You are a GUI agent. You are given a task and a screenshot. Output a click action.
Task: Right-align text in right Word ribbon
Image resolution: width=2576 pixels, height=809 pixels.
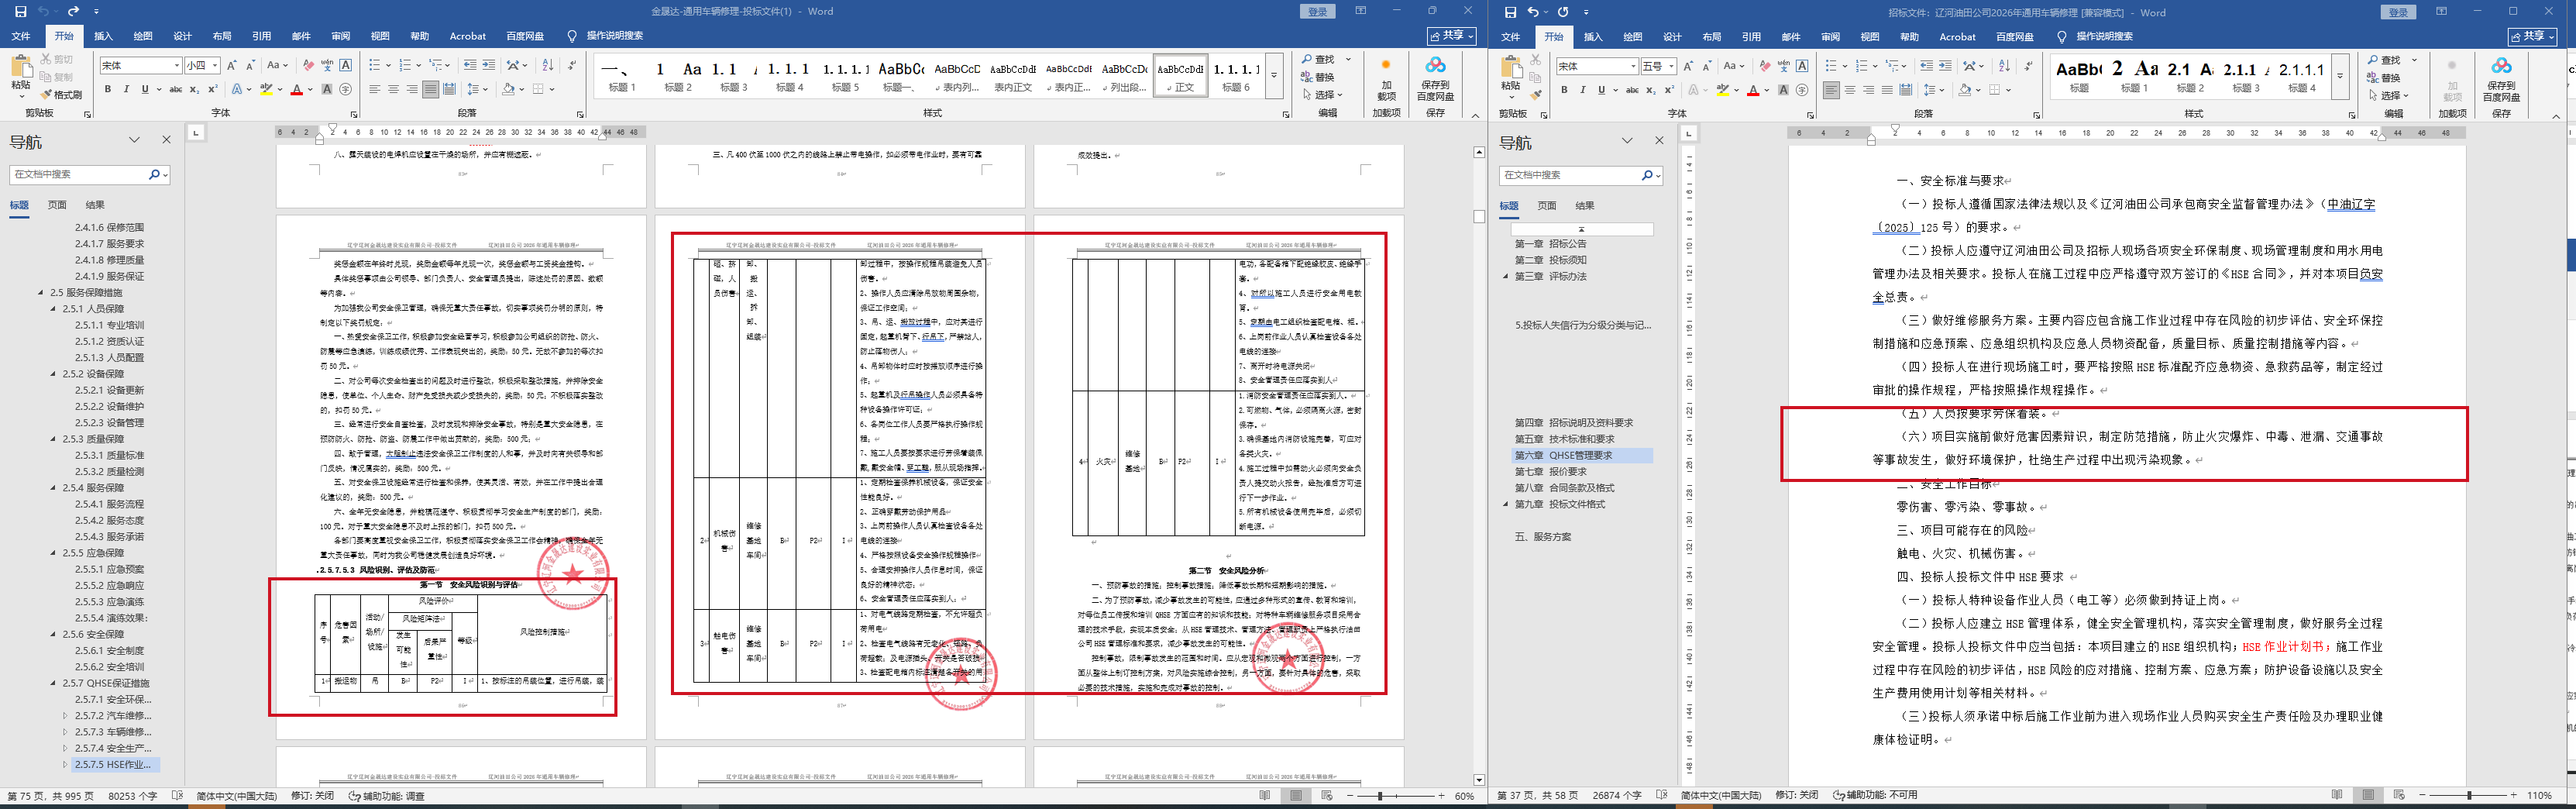(x=1868, y=91)
